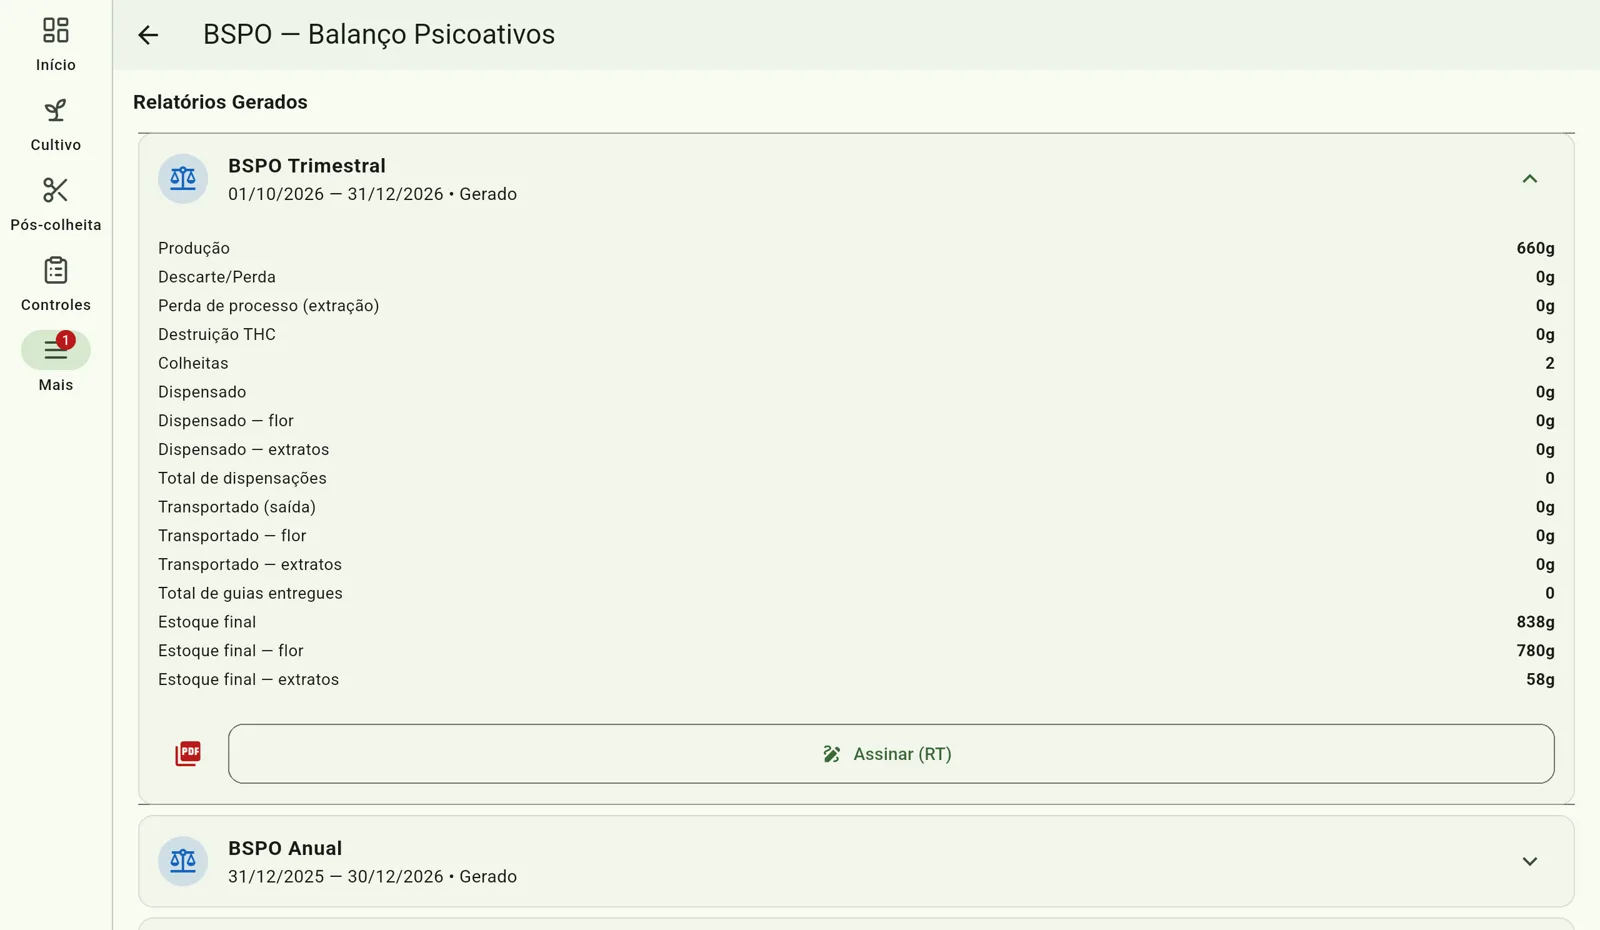Click the Controles menu label
The image size is (1600, 930).
56,305
